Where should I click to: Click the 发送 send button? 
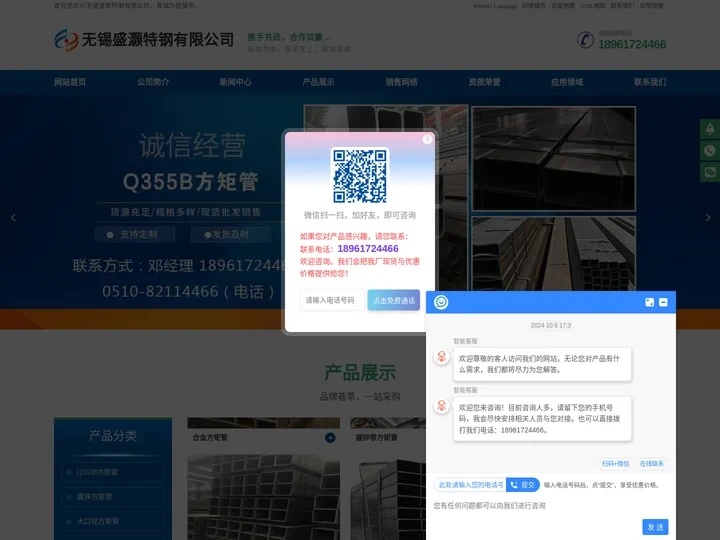(x=655, y=527)
